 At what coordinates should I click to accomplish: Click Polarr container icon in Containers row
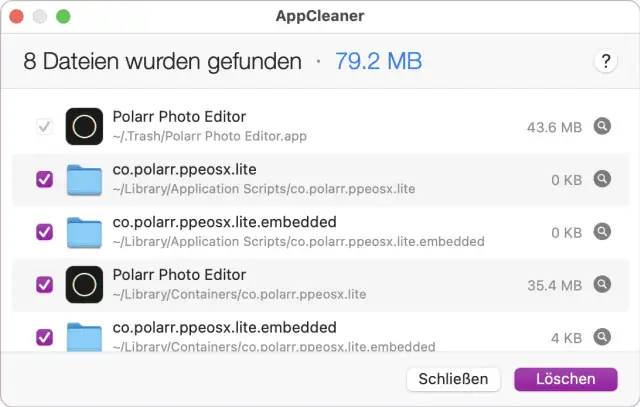(x=84, y=284)
